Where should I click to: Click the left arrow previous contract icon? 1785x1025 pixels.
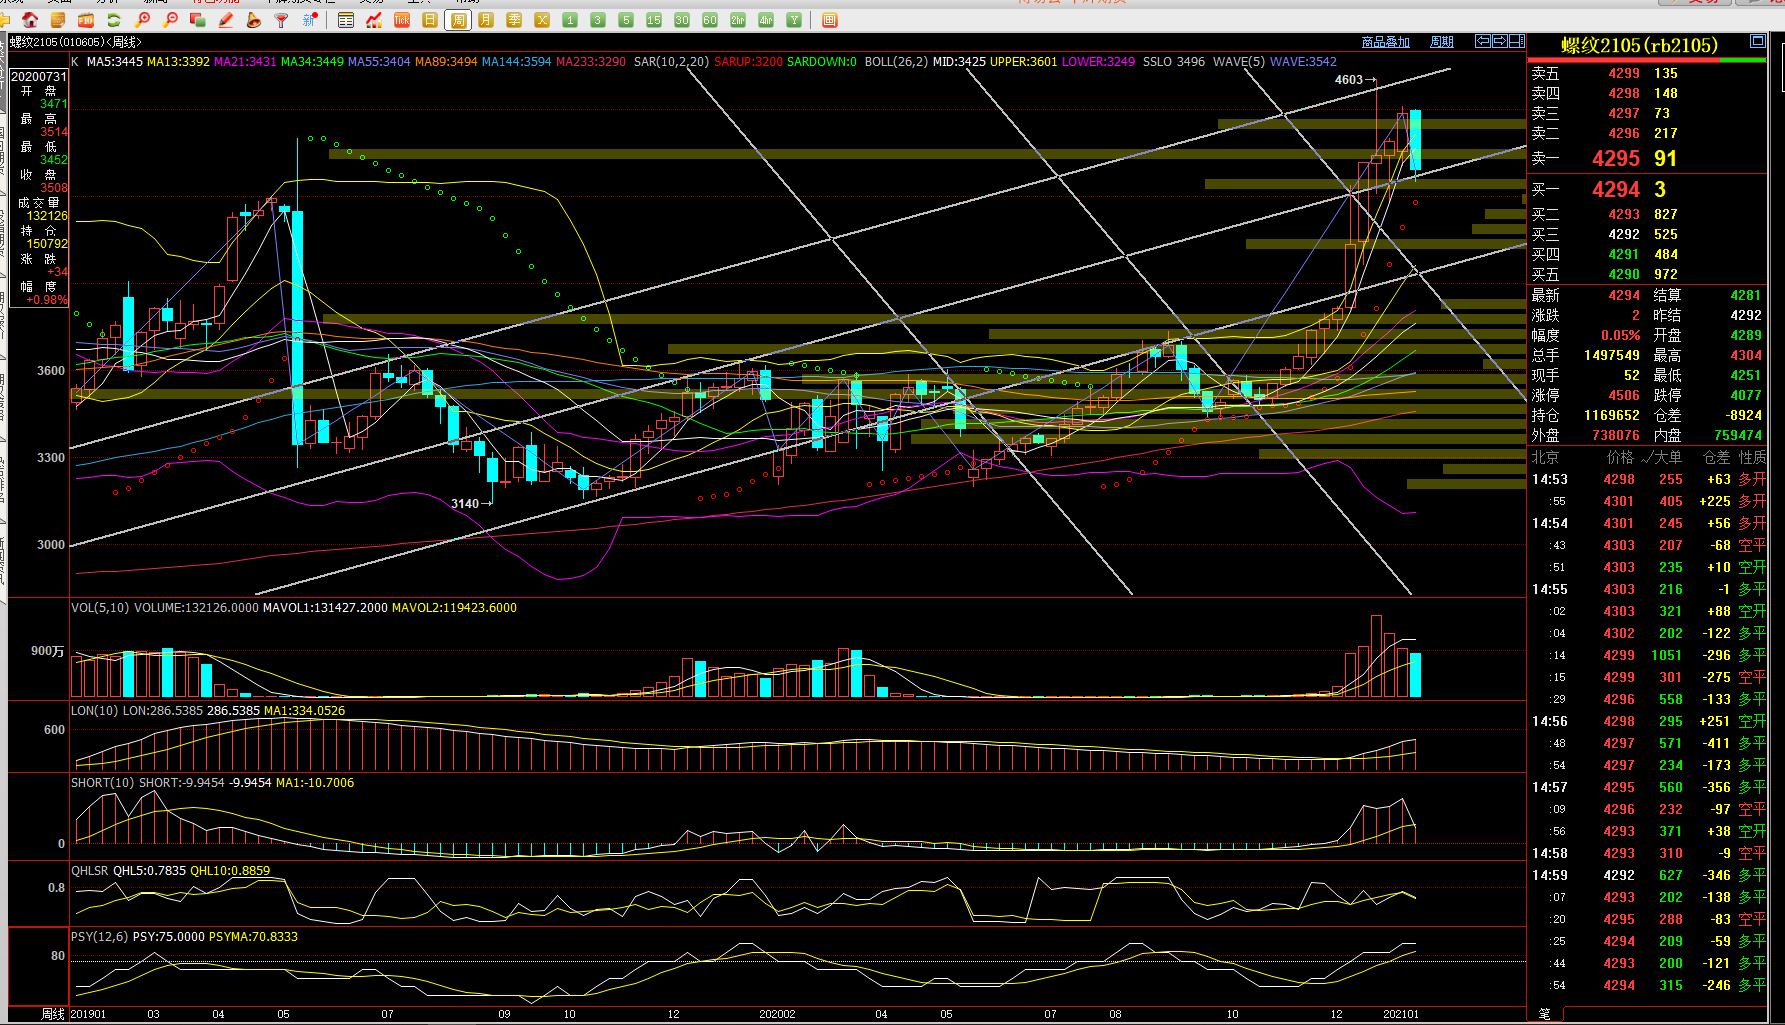[1484, 41]
